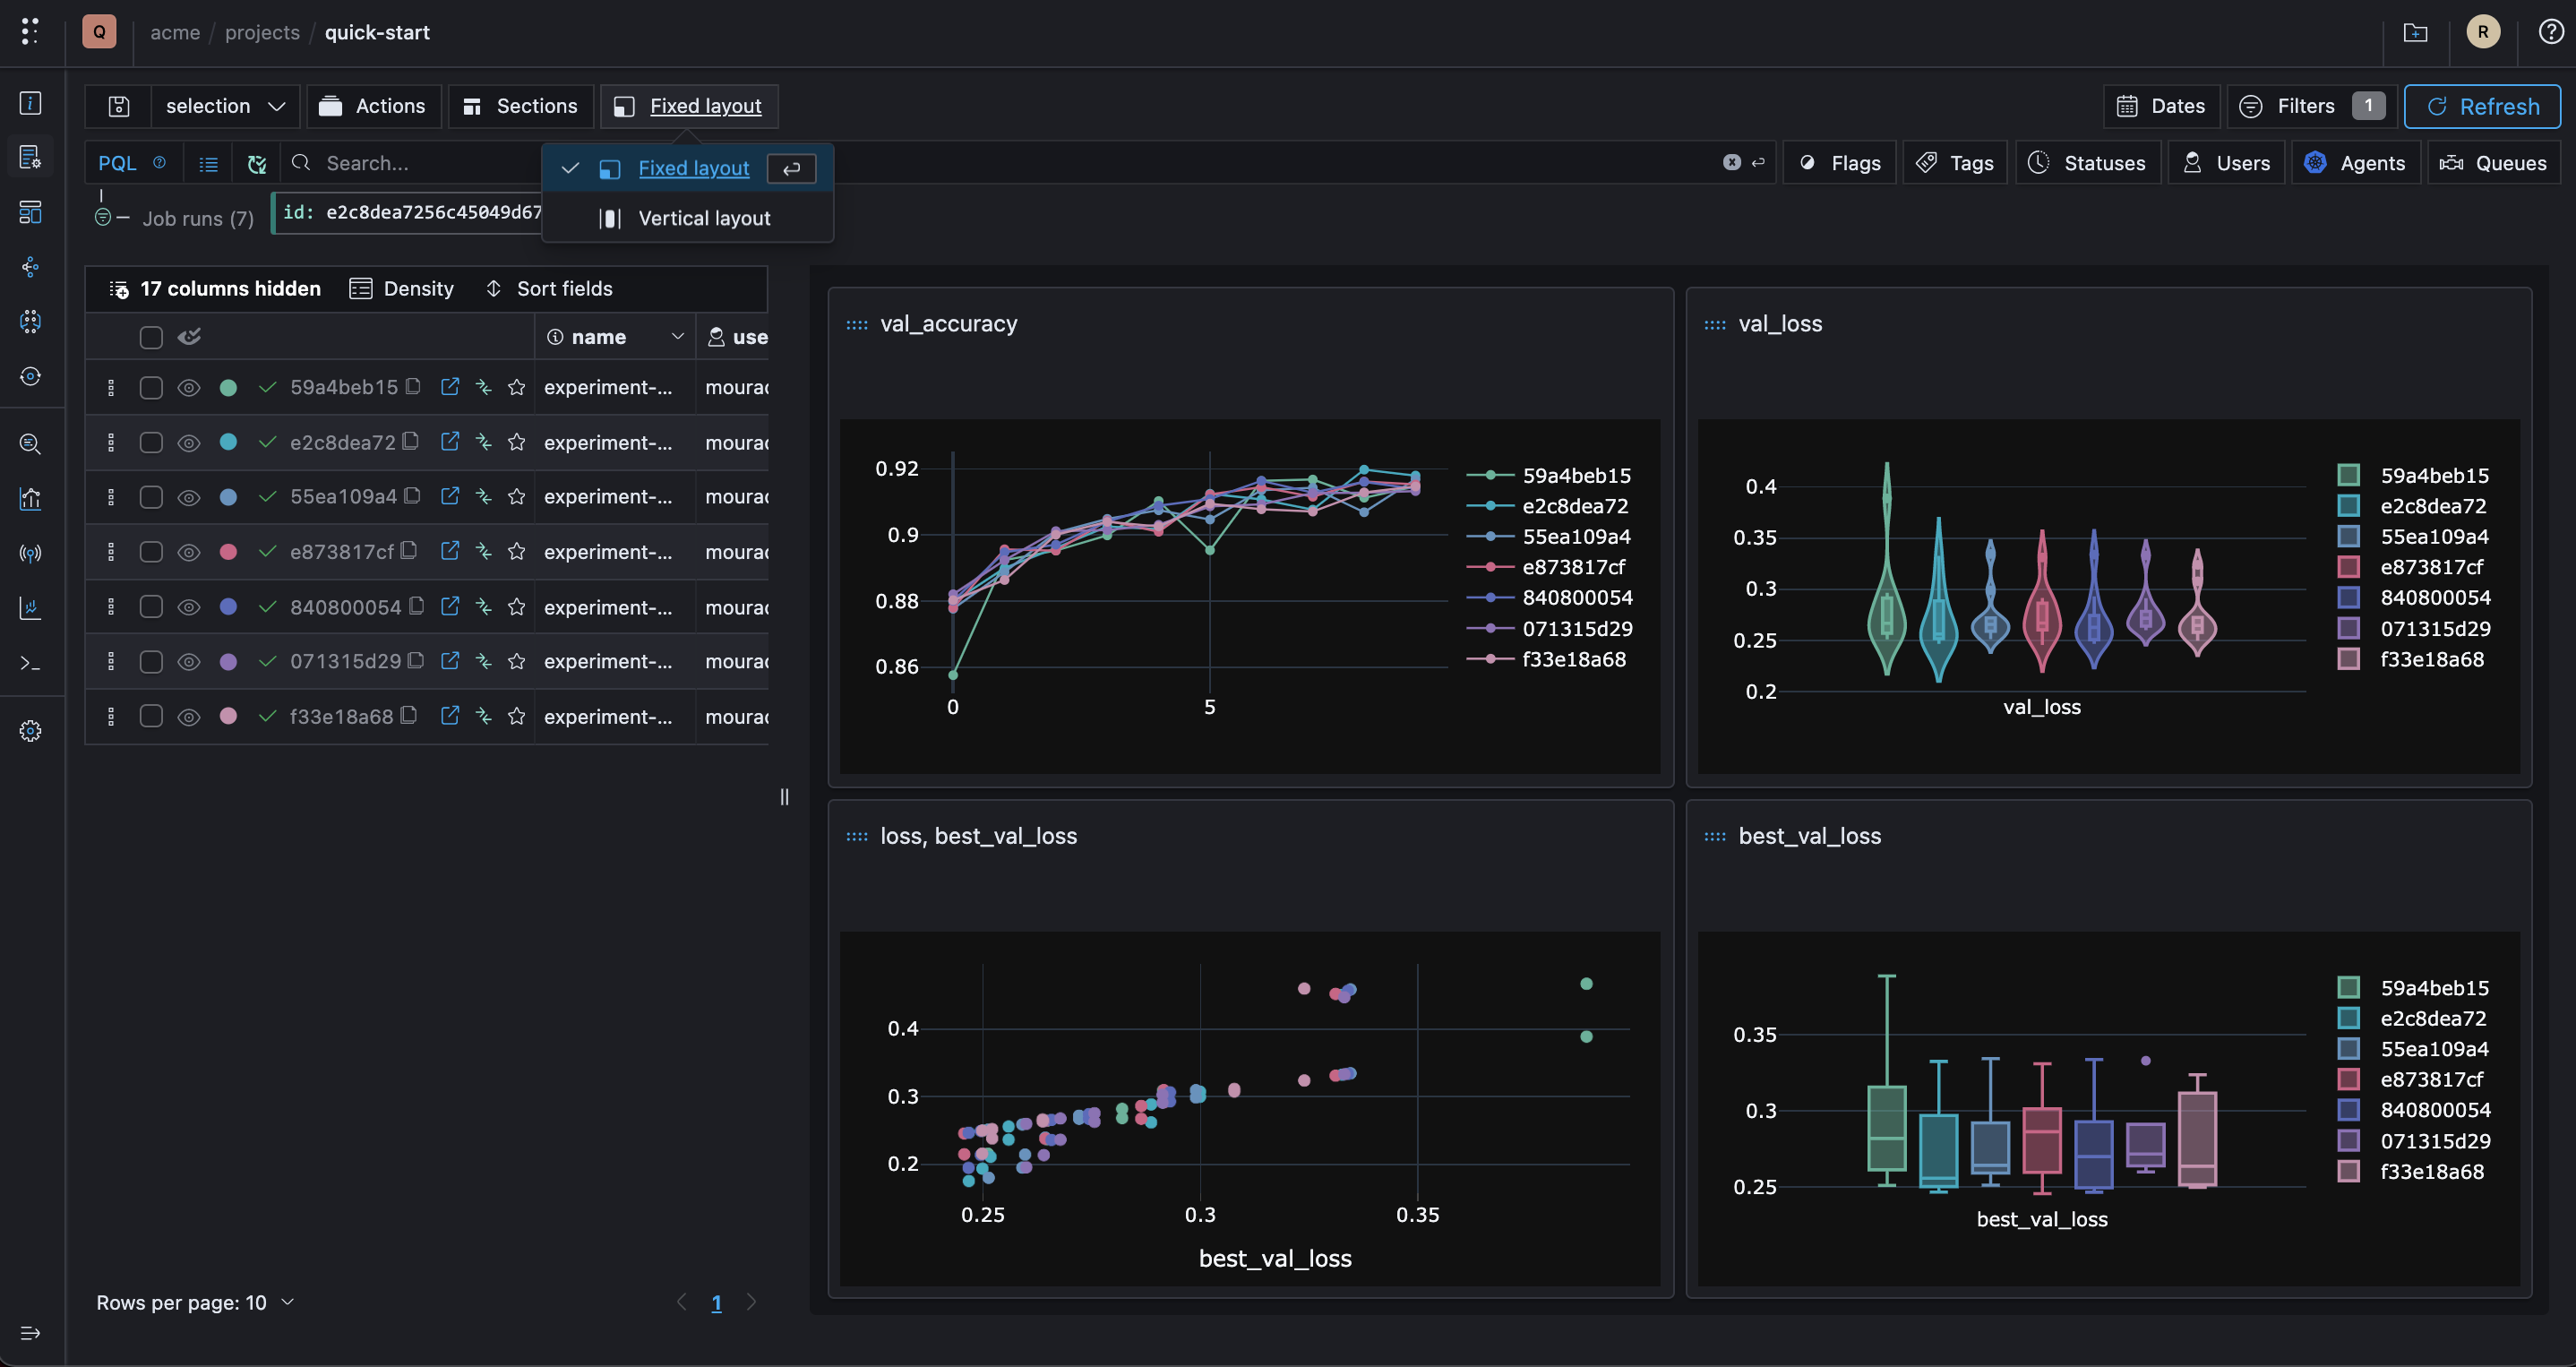Toggle visibility eye for run 840800054
2576x1367 pixels.
pyautogui.click(x=189, y=607)
